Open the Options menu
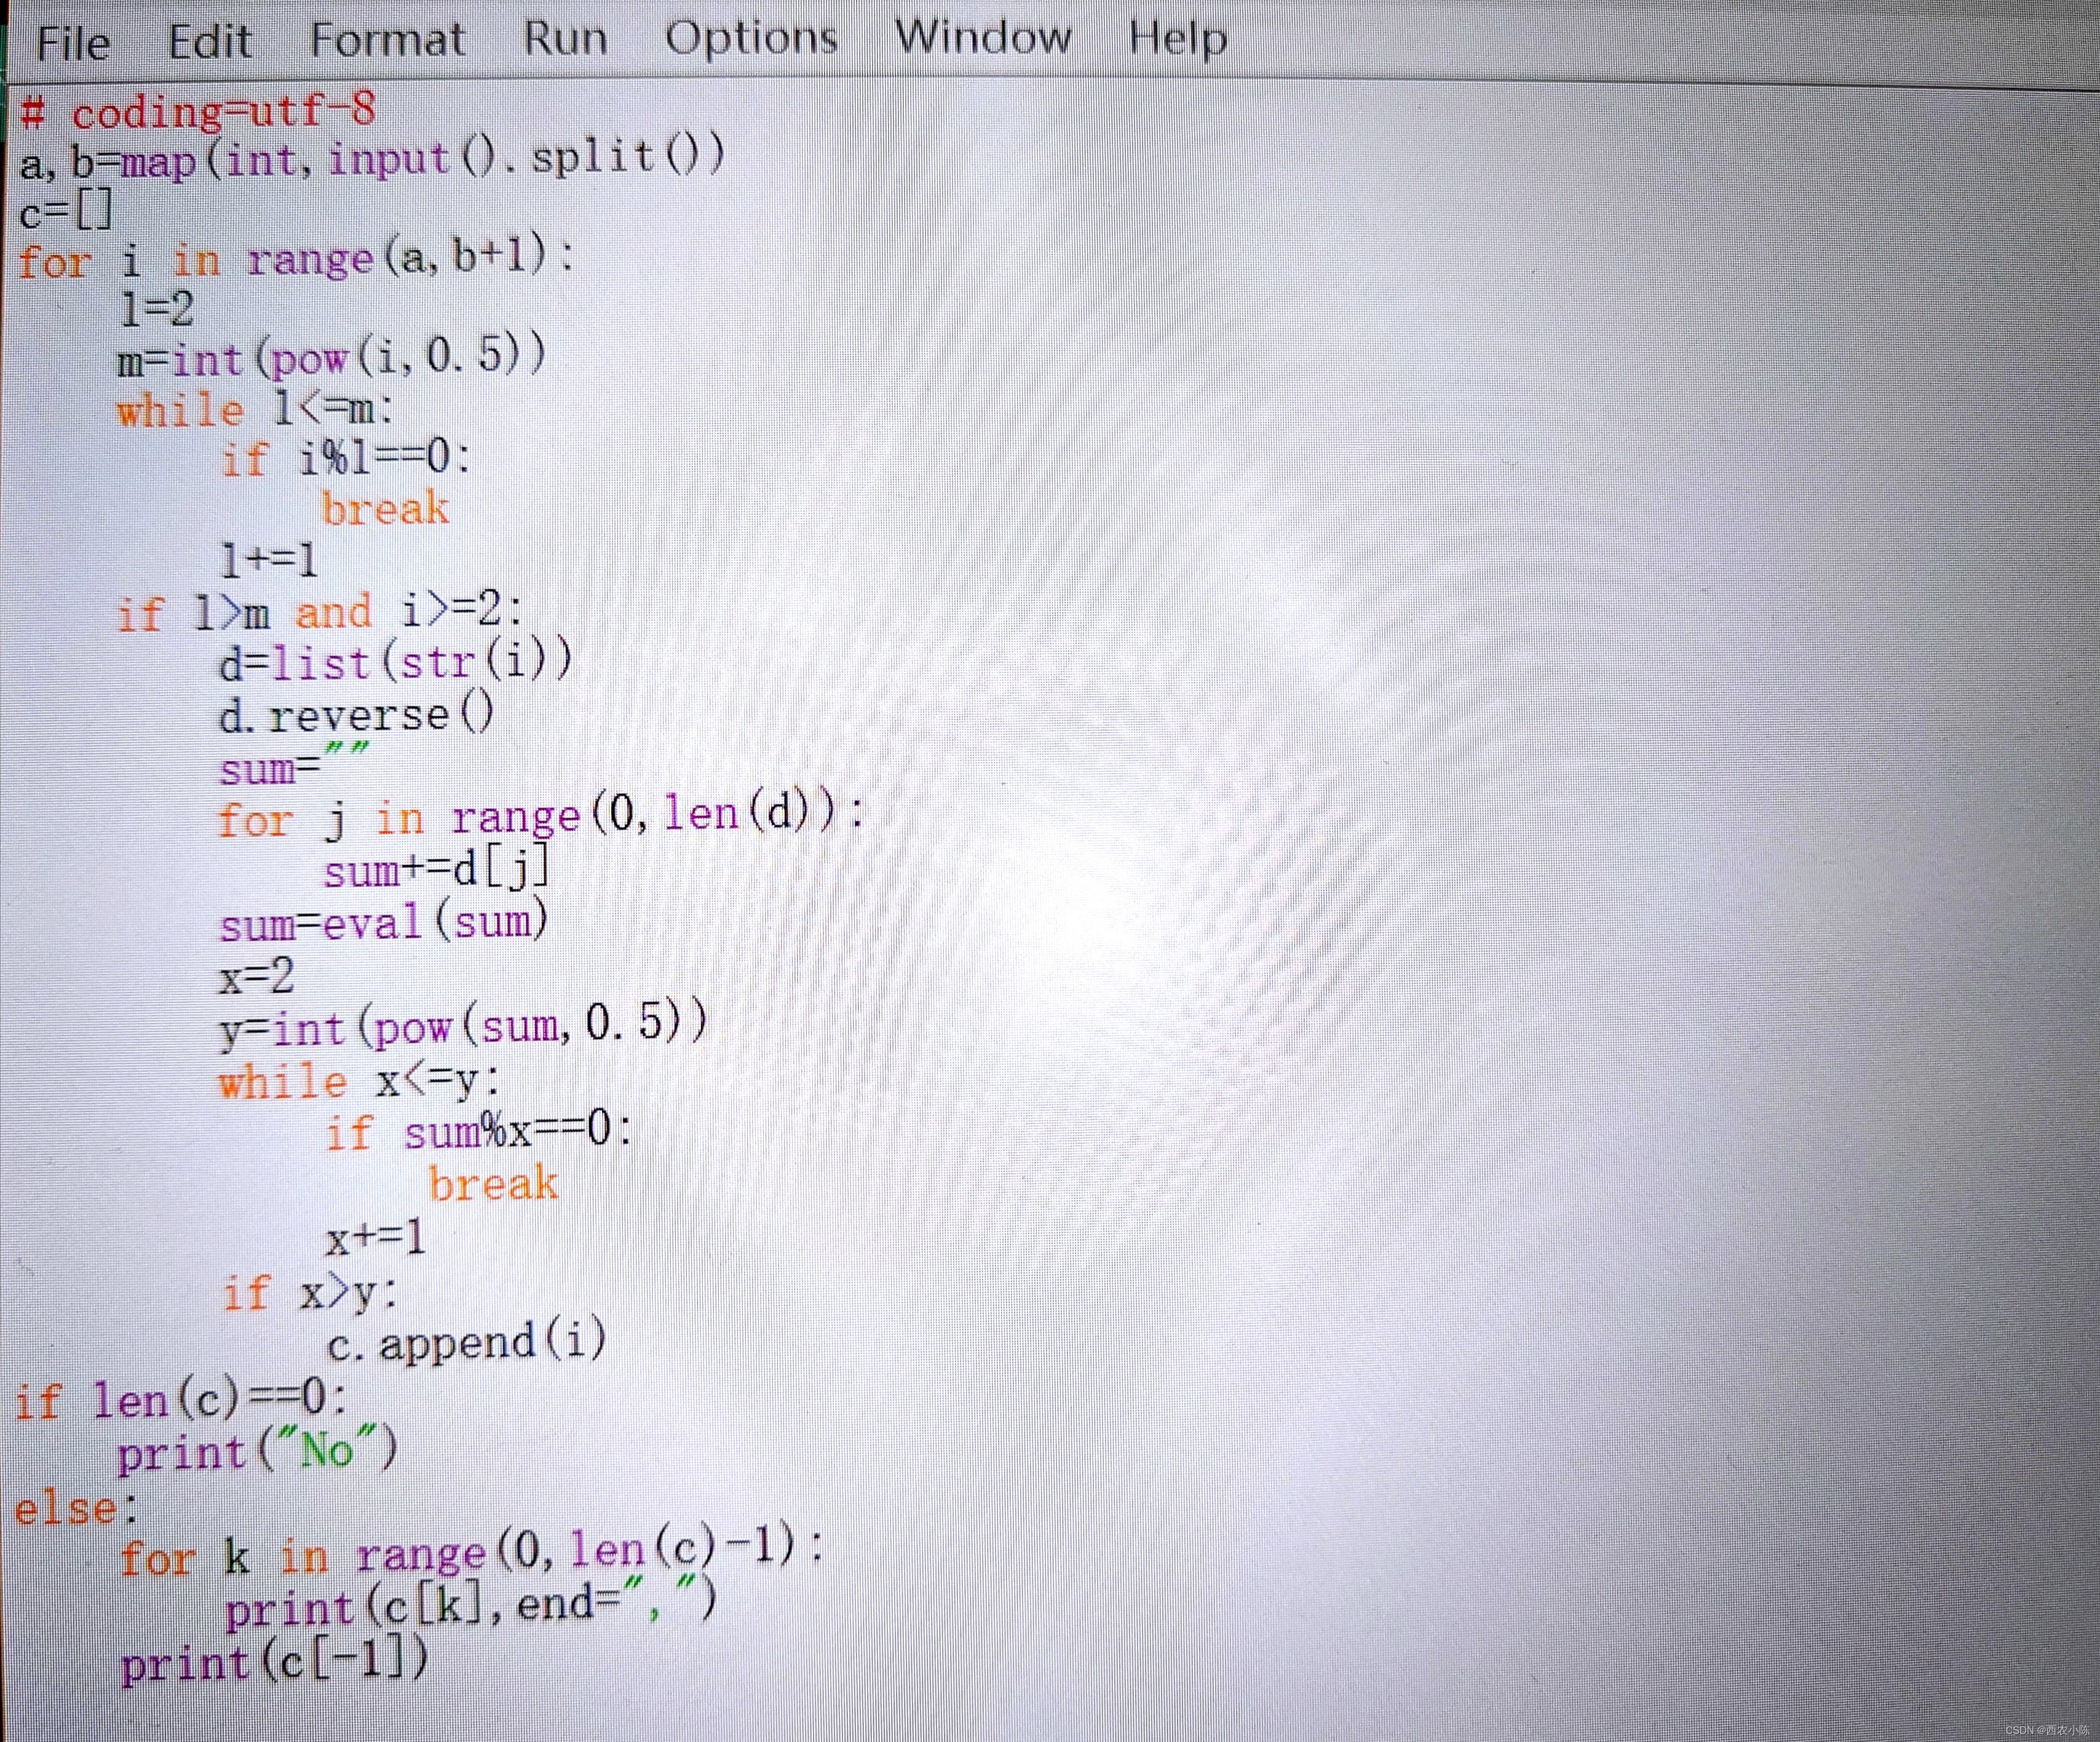The width and height of the screenshot is (2100, 1742). pos(751,39)
